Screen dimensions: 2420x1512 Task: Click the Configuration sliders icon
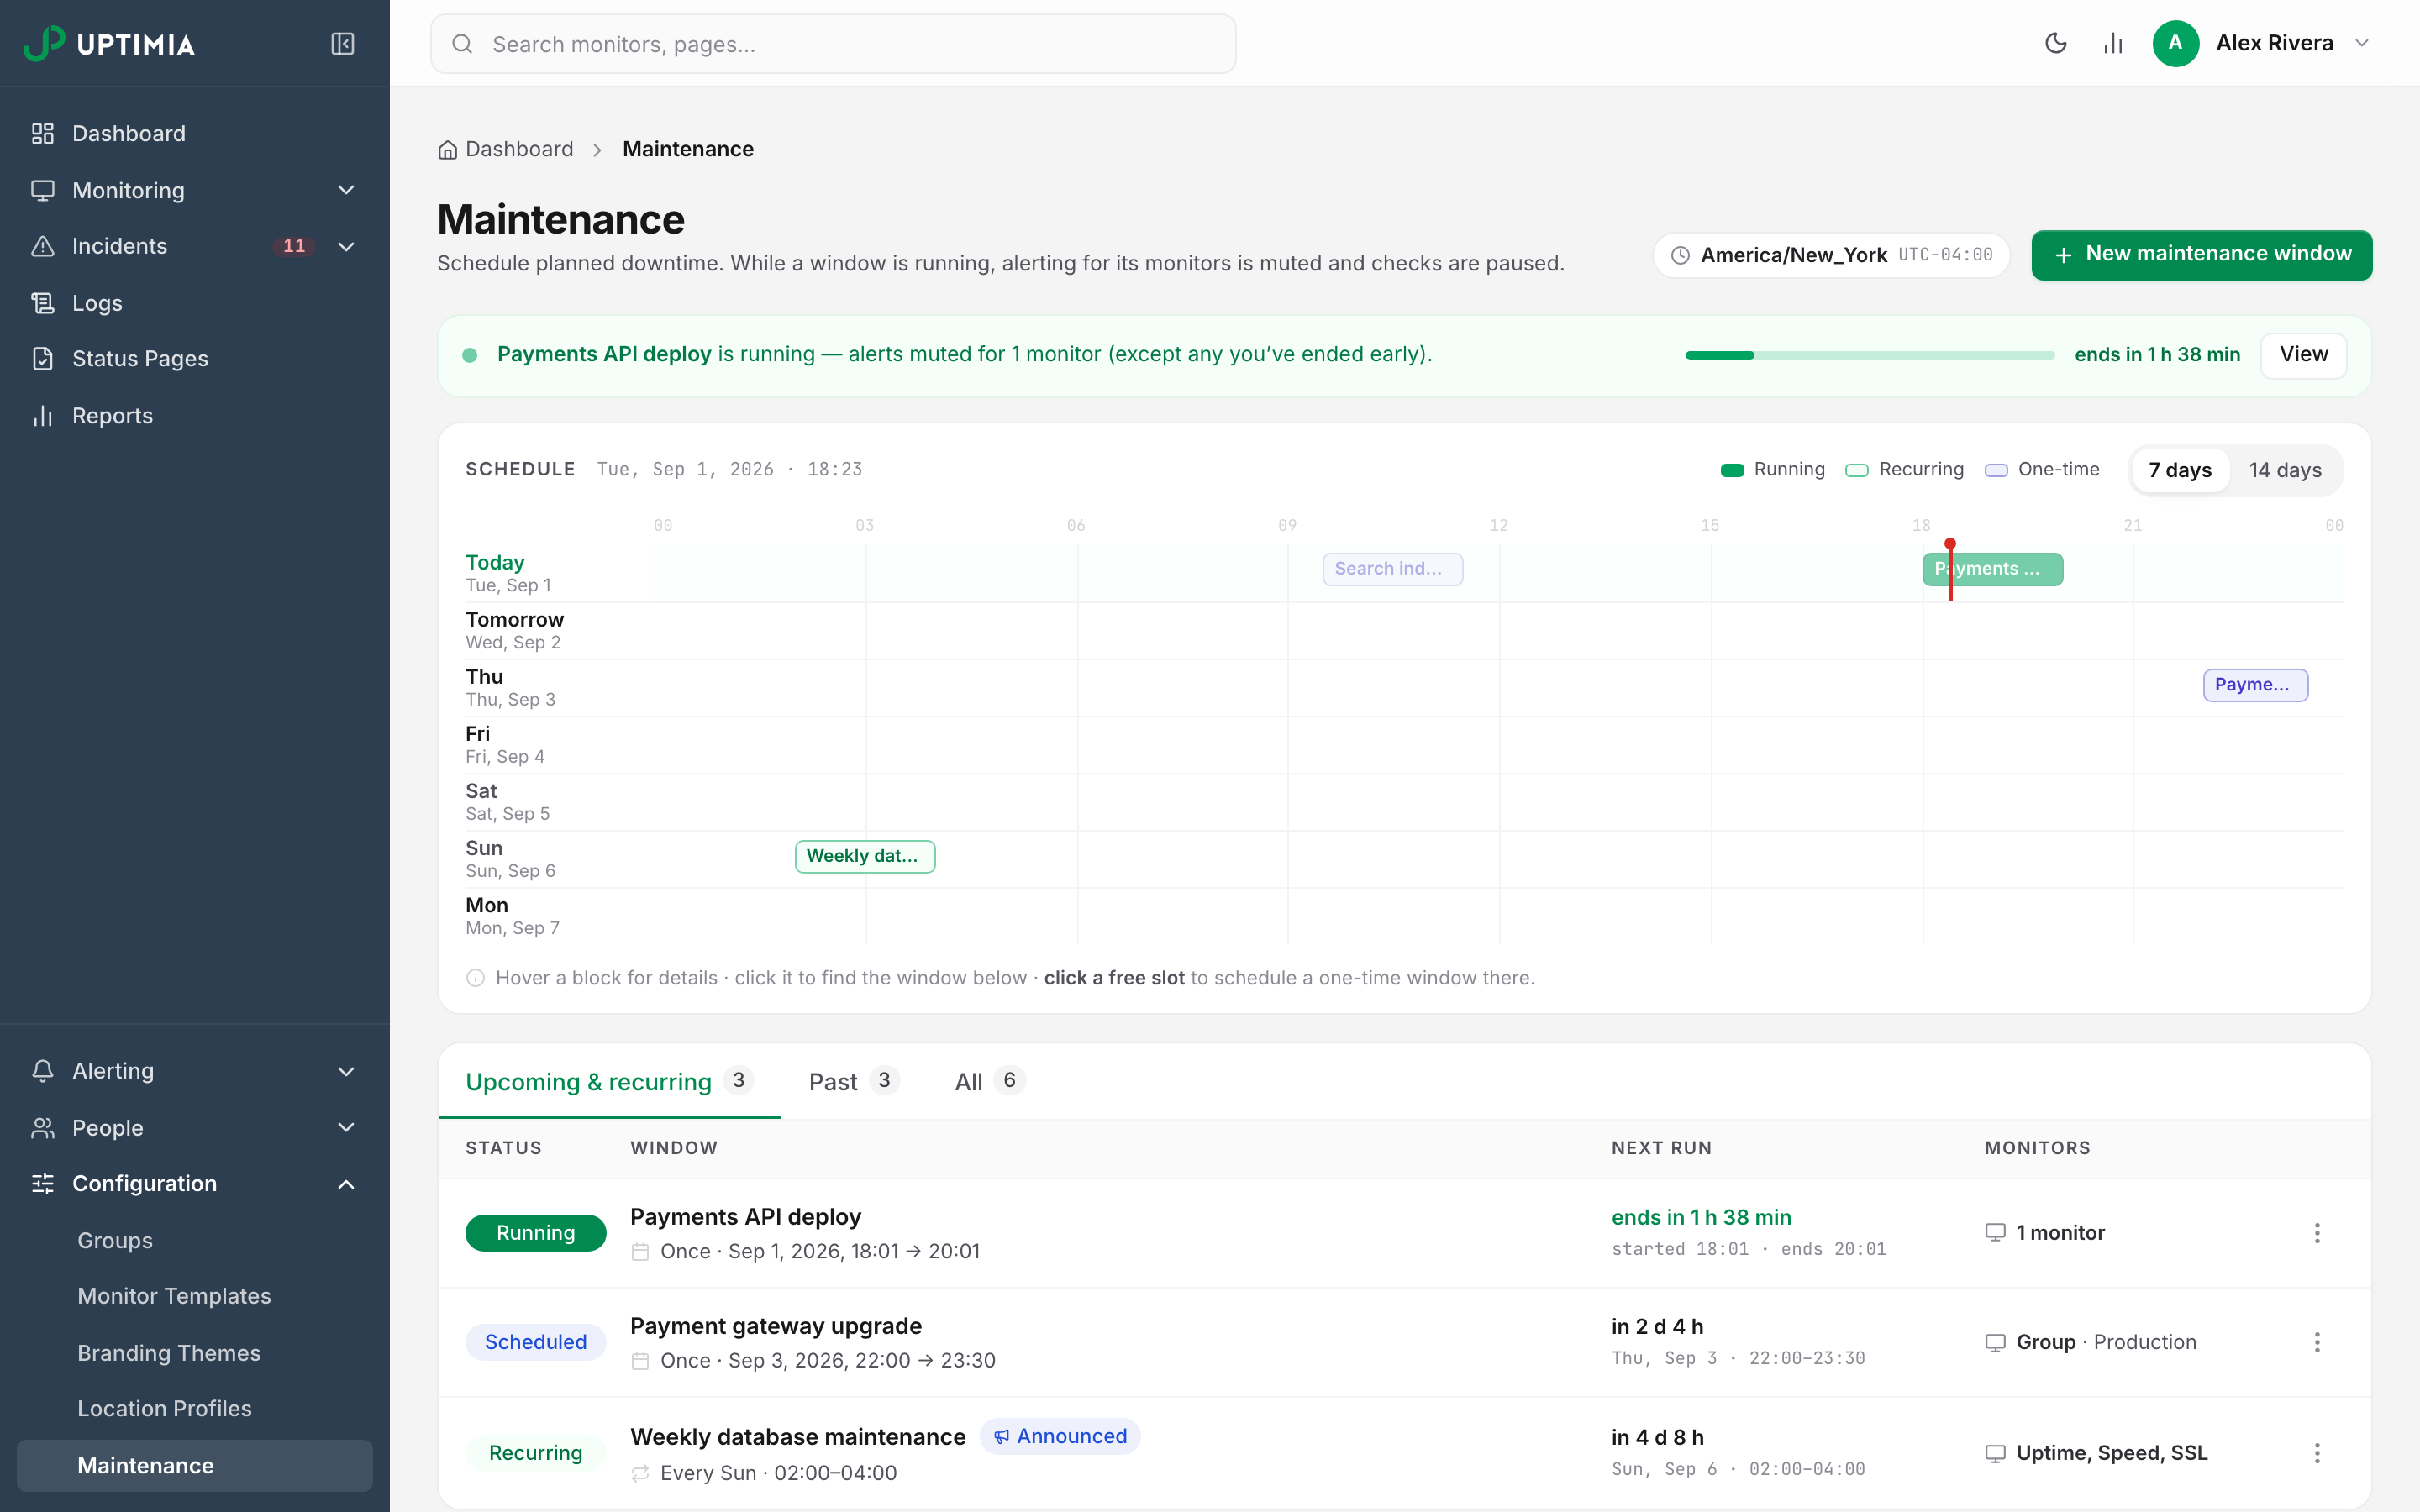coord(42,1184)
